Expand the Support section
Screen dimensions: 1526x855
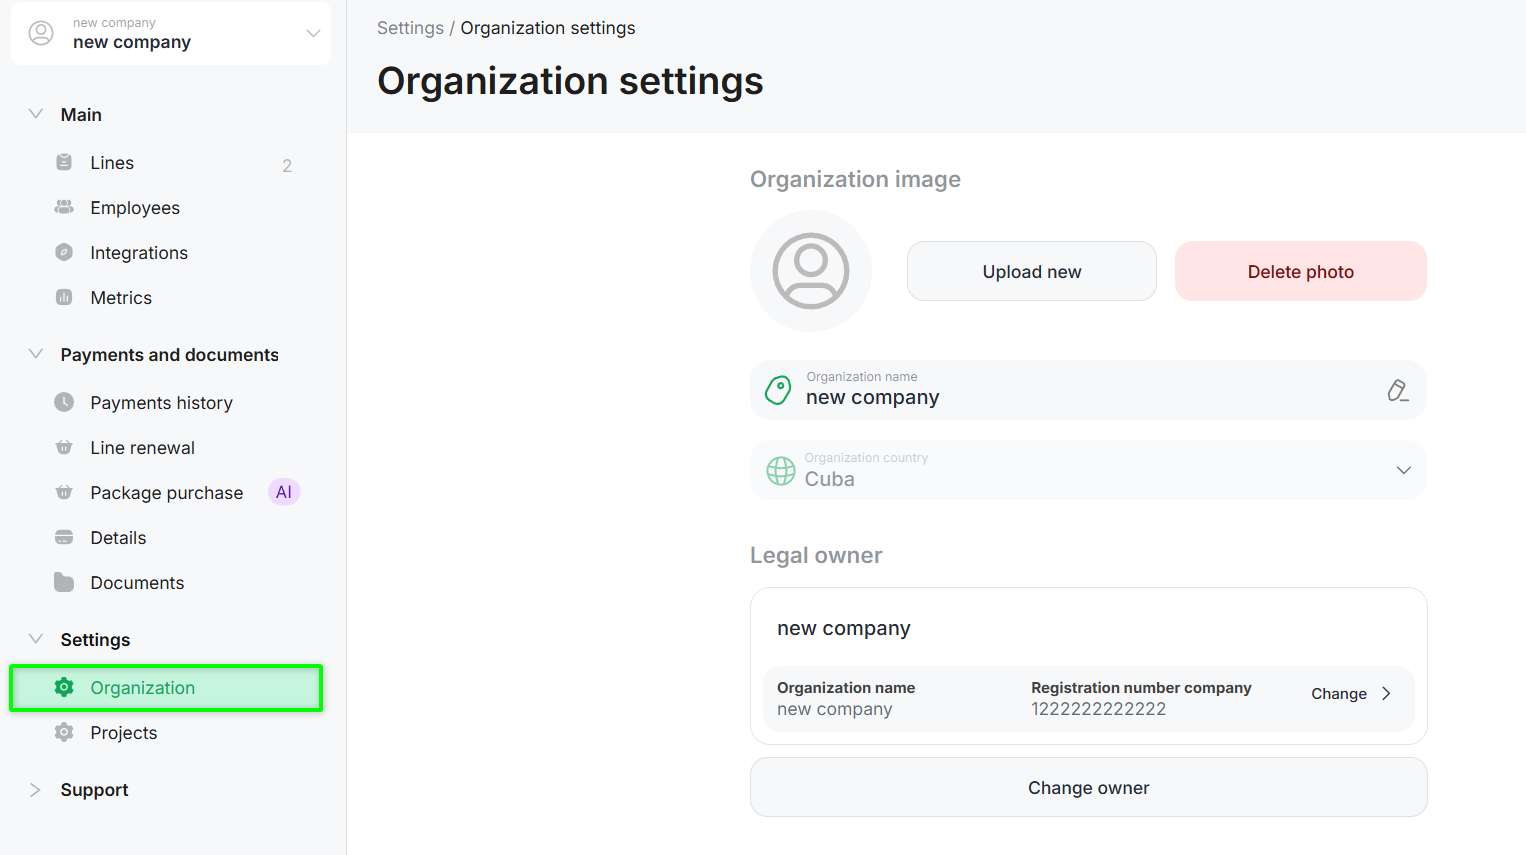(36, 789)
